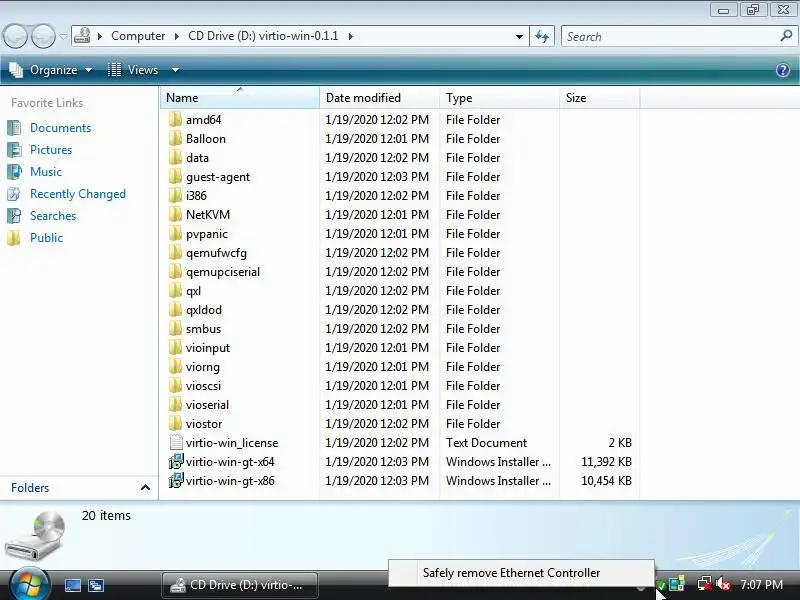This screenshot has height=600, width=800.
Task: Click the Text Document type cell
Action: pos(486,443)
